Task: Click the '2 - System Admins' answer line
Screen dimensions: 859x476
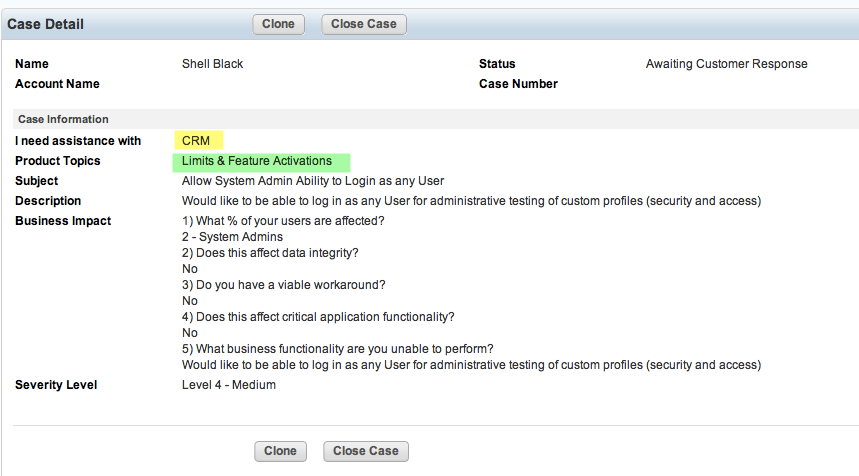Action: tap(232, 237)
